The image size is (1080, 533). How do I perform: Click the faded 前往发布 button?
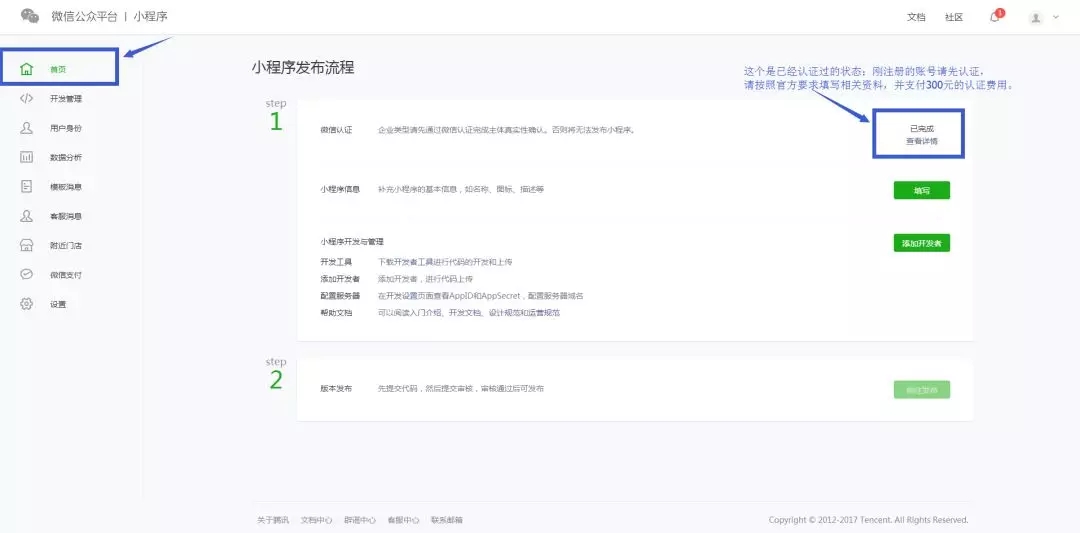click(x=922, y=390)
